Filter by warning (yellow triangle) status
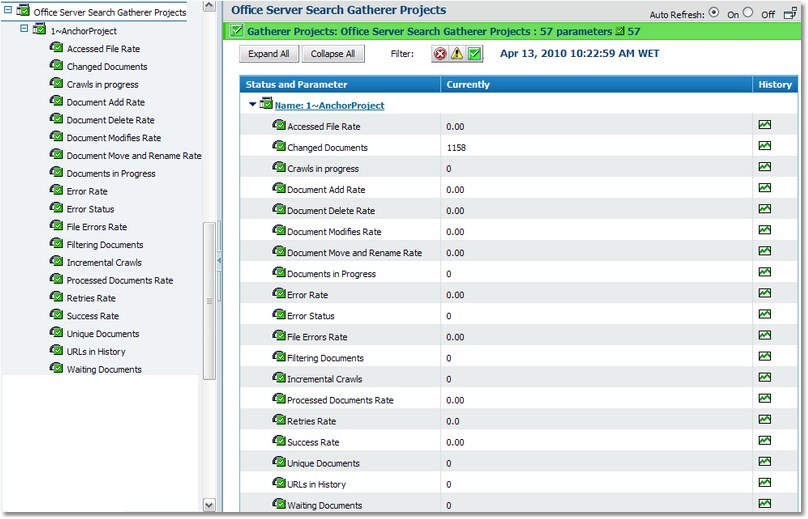The width and height of the screenshot is (808, 519). 457,54
